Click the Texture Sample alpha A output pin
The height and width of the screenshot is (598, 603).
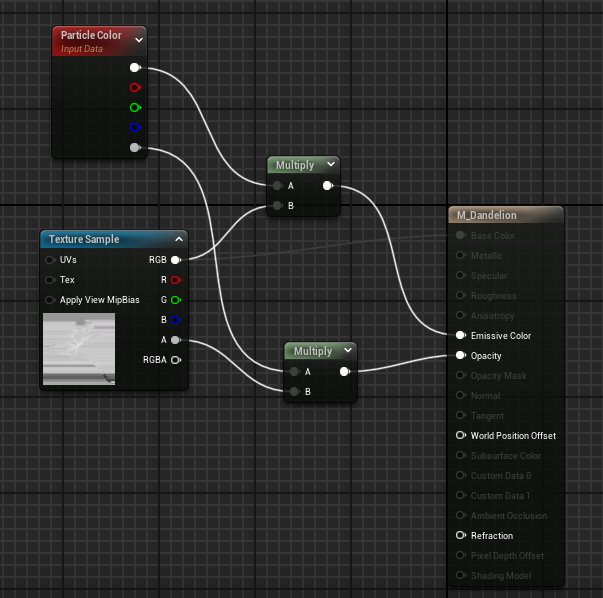coord(175,340)
